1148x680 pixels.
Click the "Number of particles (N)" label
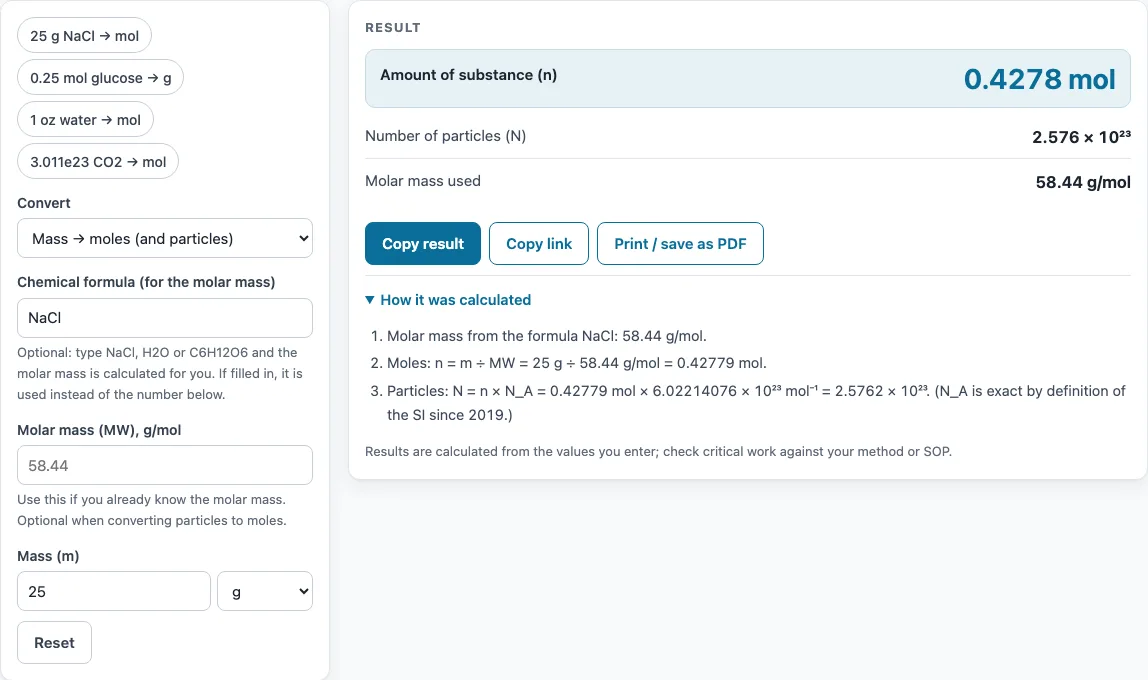pos(446,136)
